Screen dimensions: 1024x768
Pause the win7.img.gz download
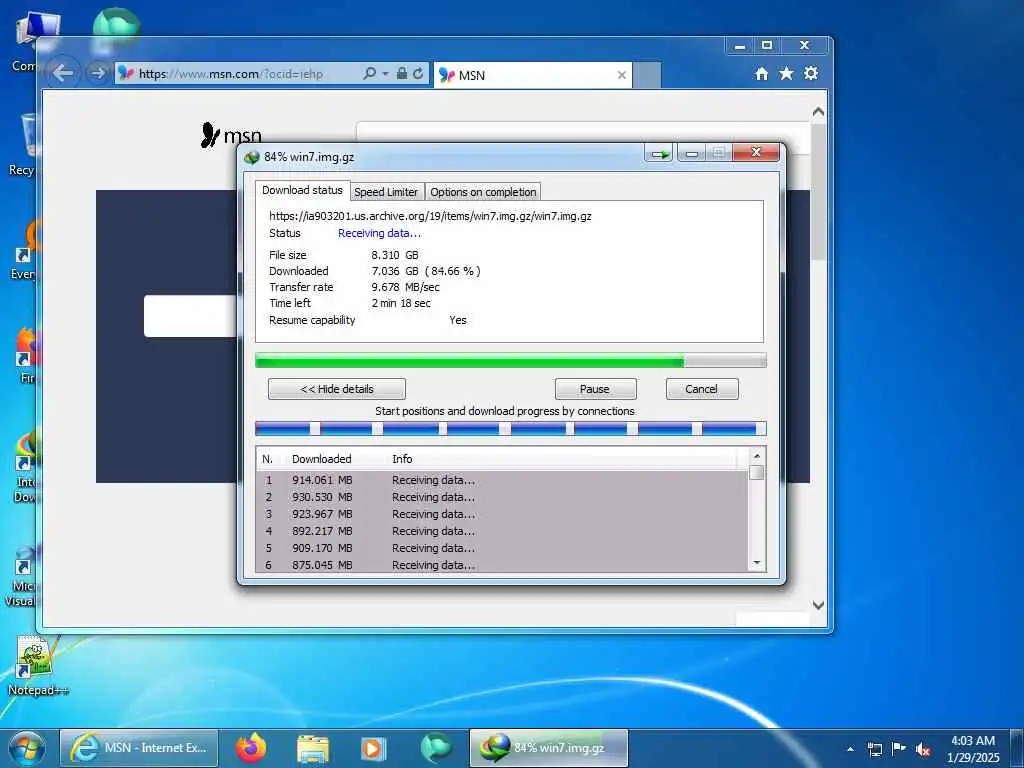coord(595,389)
